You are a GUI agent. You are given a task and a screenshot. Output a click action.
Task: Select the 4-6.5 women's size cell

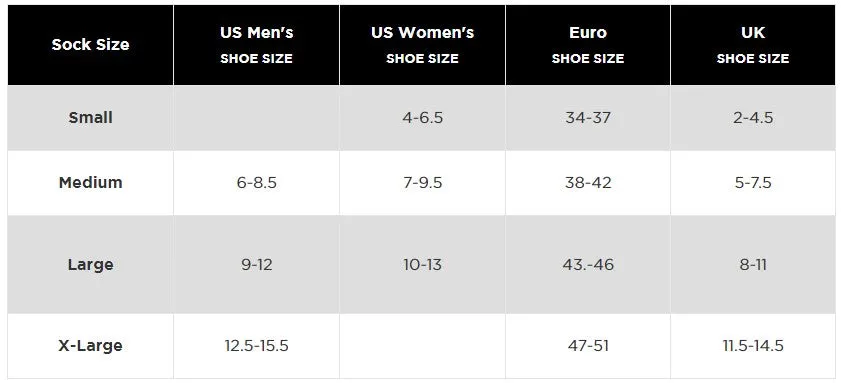[x=423, y=117]
